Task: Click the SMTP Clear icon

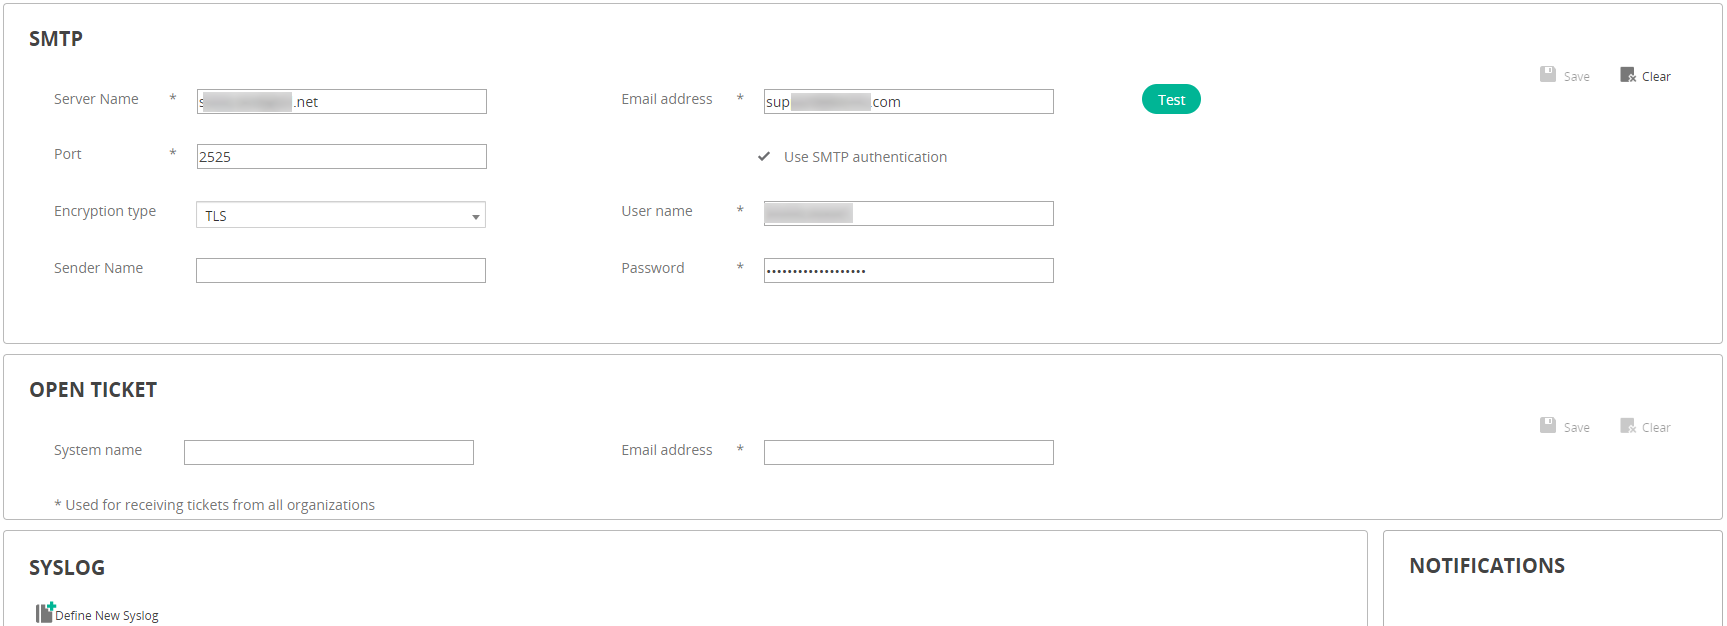Action: [1628, 75]
